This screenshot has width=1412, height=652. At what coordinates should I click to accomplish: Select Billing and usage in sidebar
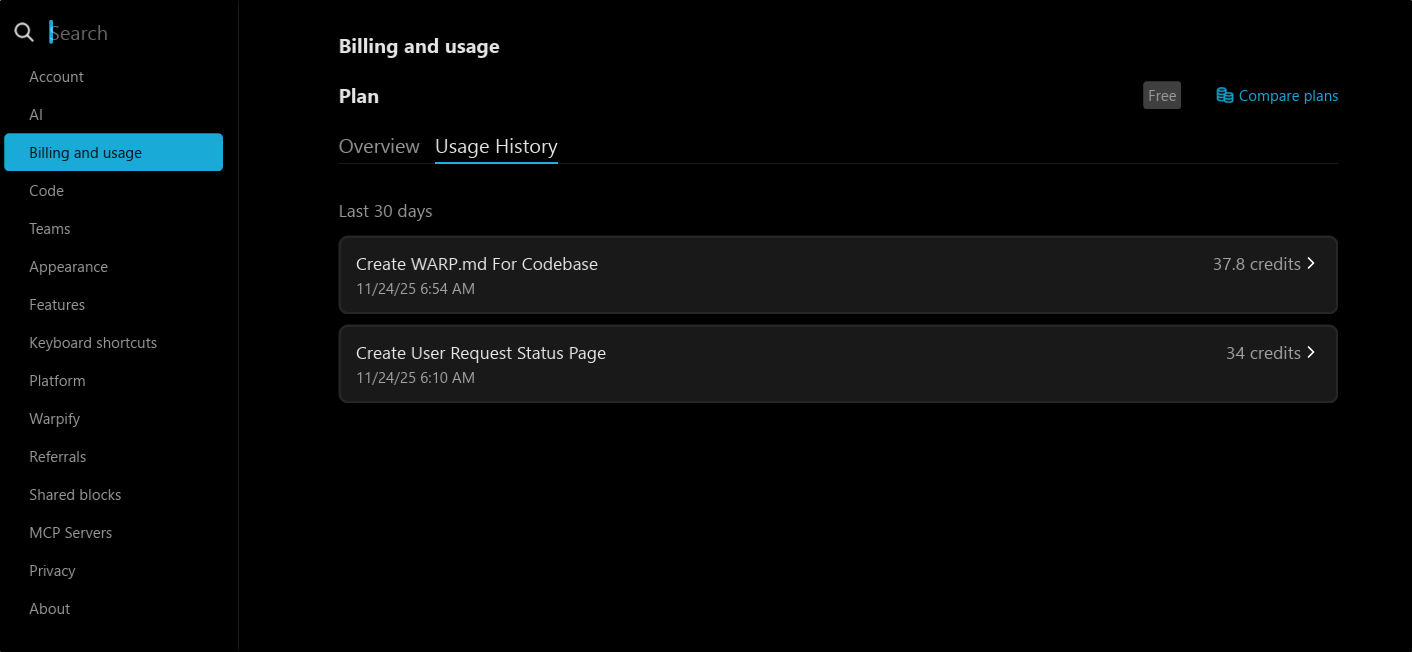[113, 153]
